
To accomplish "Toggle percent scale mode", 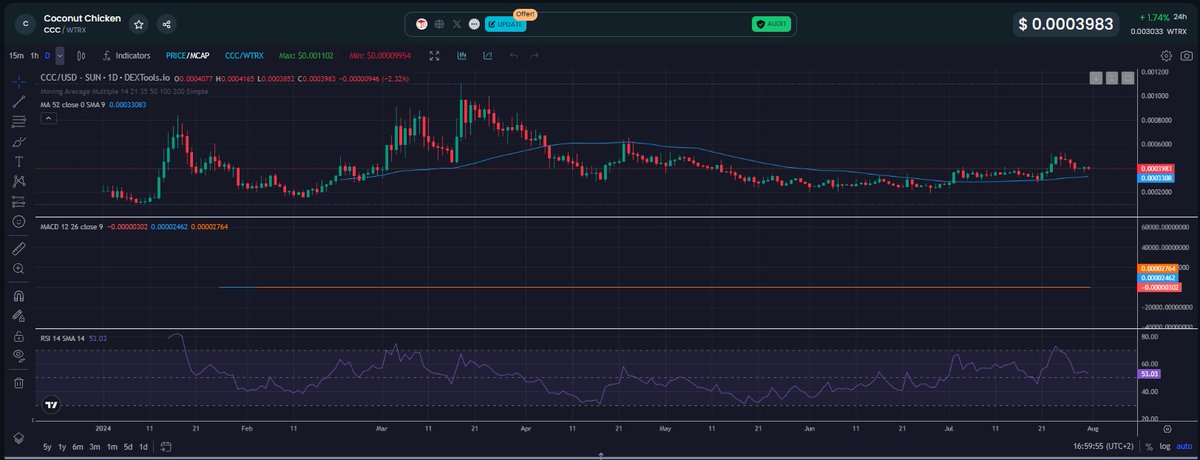I will [1148, 445].
